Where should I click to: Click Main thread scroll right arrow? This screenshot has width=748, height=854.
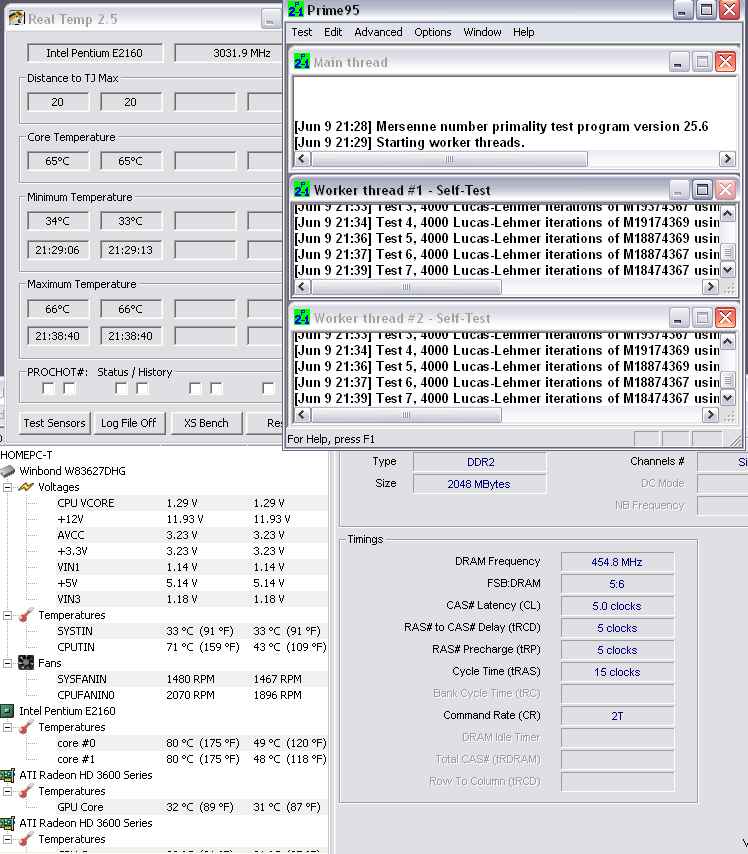click(727, 159)
